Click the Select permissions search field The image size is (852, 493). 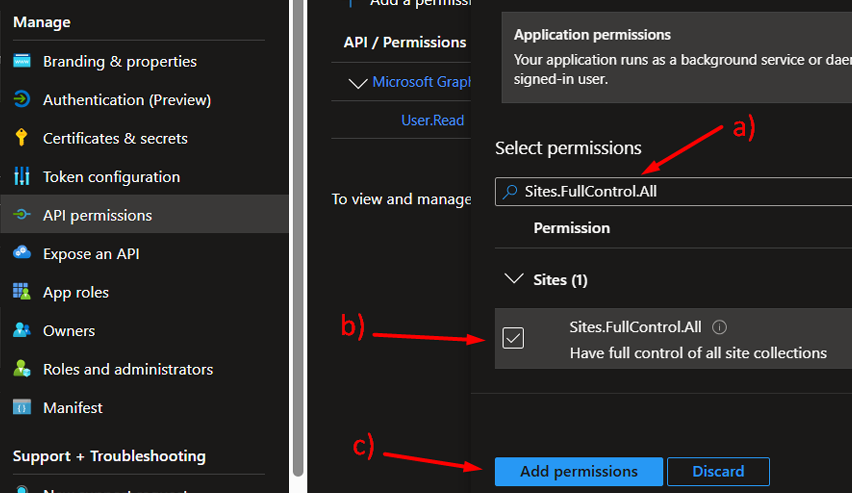pos(680,192)
